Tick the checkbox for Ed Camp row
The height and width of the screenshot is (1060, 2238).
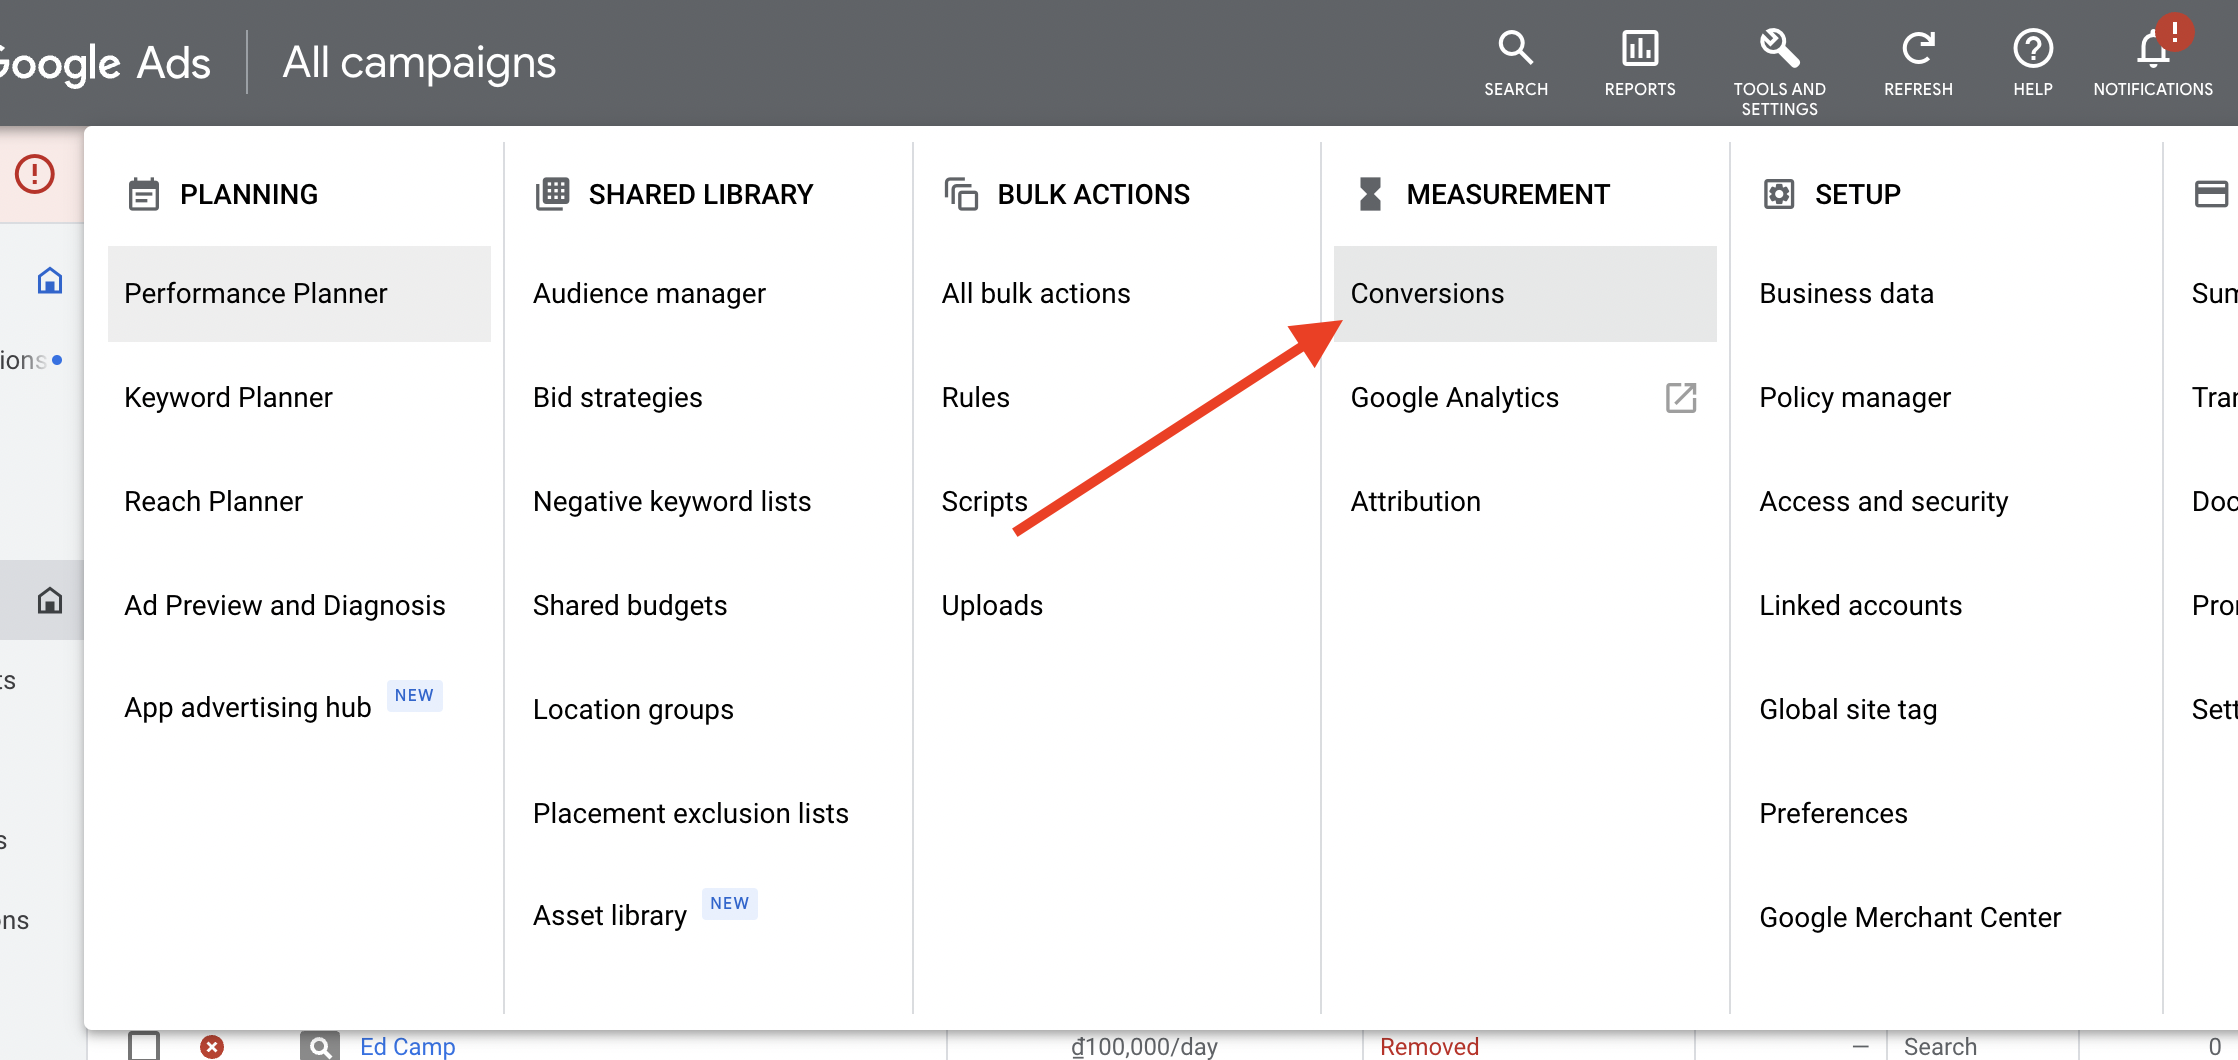(x=144, y=1046)
